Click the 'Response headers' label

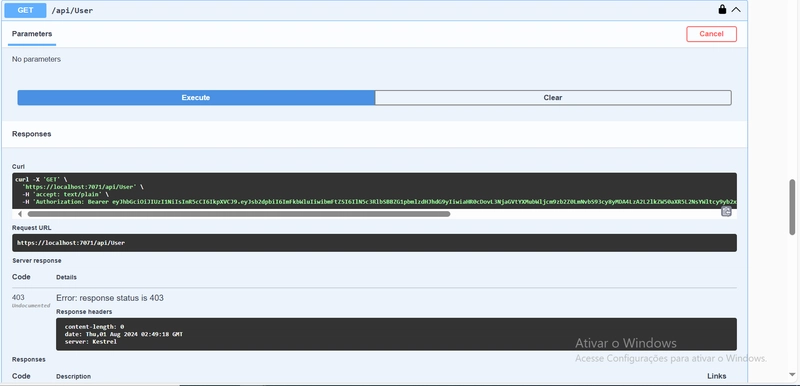tap(84, 312)
